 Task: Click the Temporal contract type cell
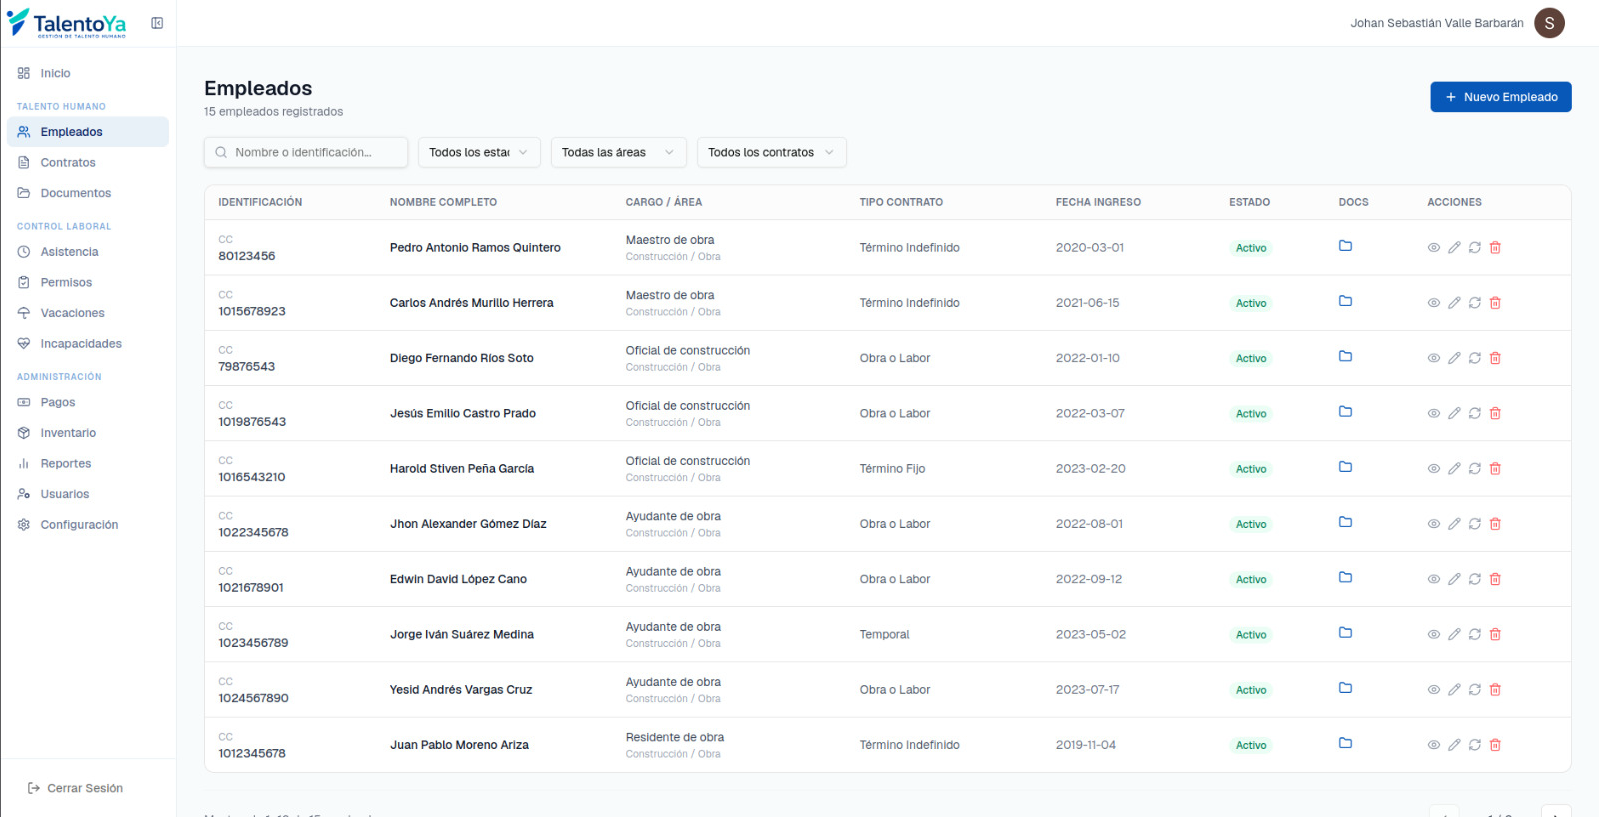884,634
